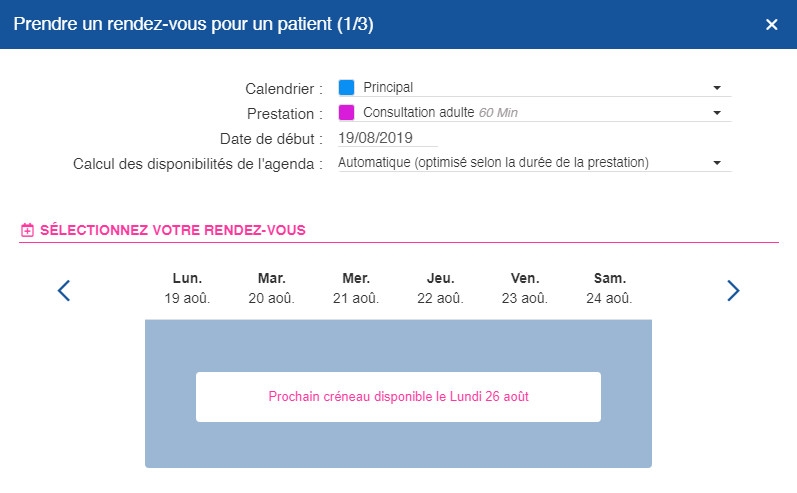Select the Mar. 20 aoû. day column
The width and height of the screenshot is (797, 493).
(271, 288)
